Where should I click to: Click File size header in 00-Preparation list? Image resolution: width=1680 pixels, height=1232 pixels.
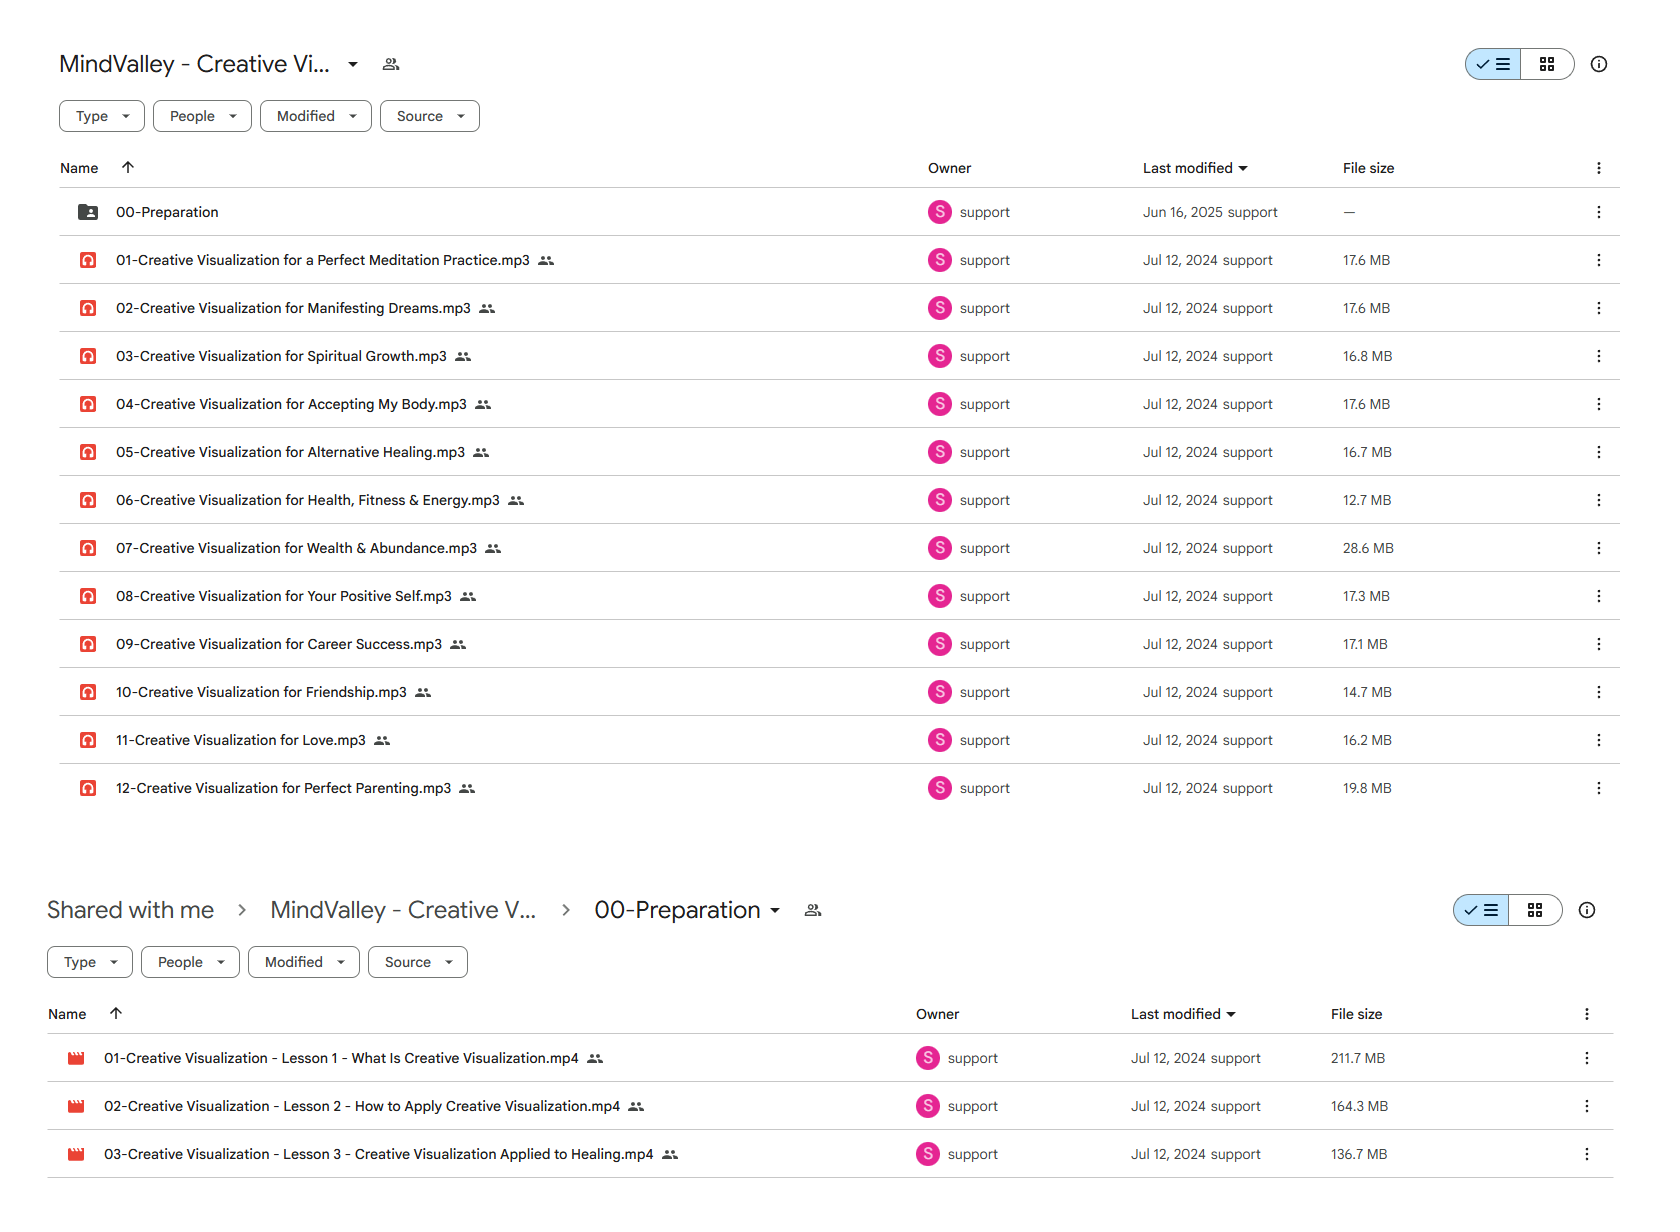pyautogui.click(x=1356, y=1014)
